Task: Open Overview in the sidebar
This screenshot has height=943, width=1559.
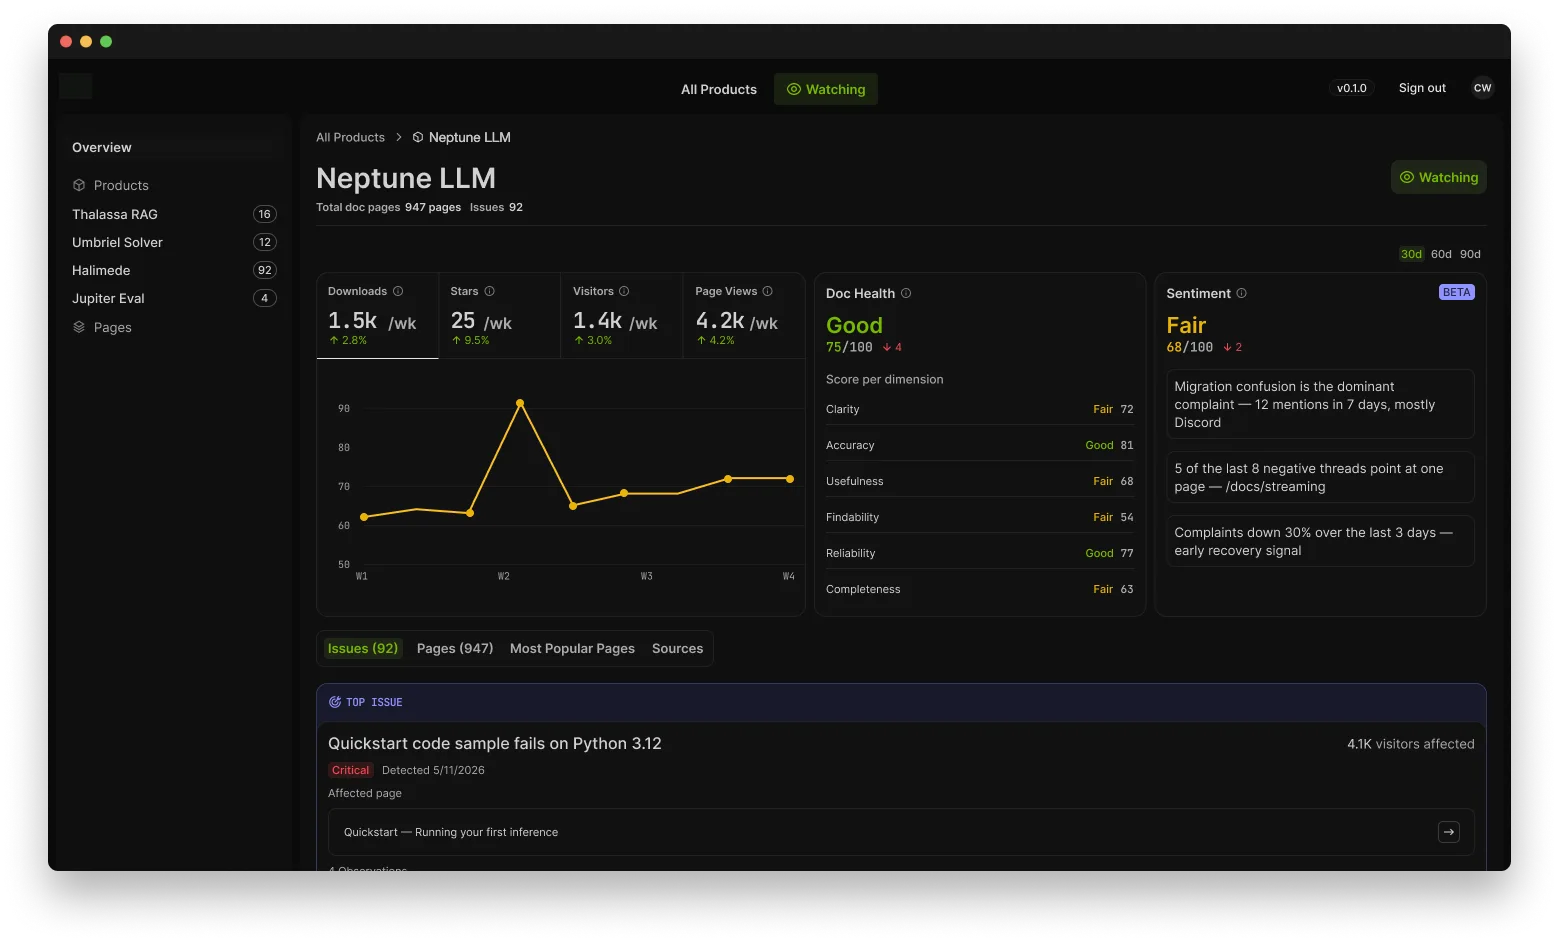Action: point(102,147)
